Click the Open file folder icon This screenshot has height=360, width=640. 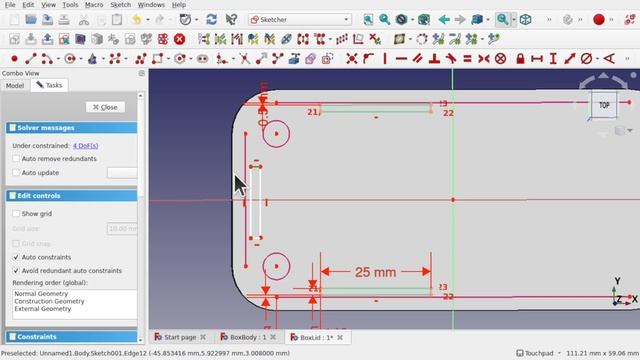(x=31, y=20)
